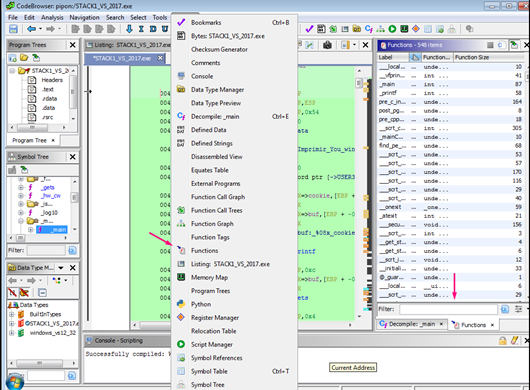Click the Program Tree tab

(x=33, y=140)
